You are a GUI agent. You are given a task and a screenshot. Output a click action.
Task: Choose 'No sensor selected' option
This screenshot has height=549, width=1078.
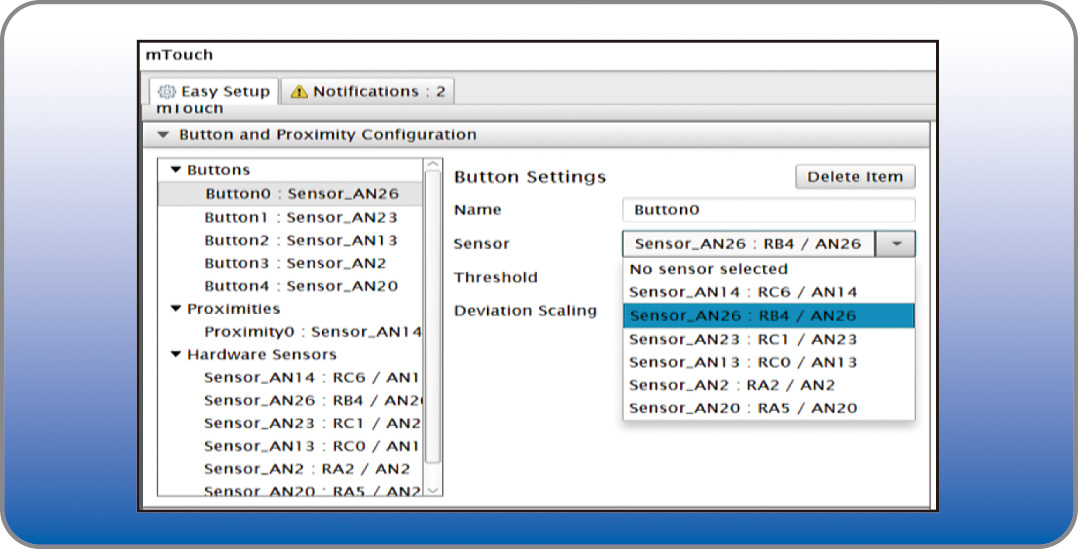pos(708,269)
